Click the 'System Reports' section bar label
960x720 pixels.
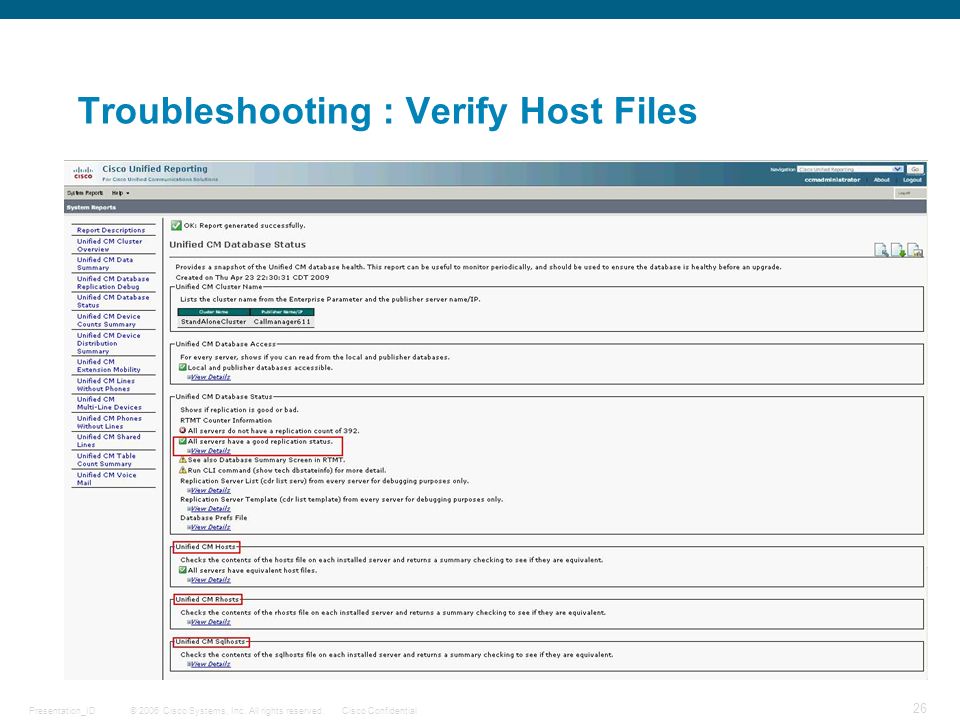coord(91,208)
